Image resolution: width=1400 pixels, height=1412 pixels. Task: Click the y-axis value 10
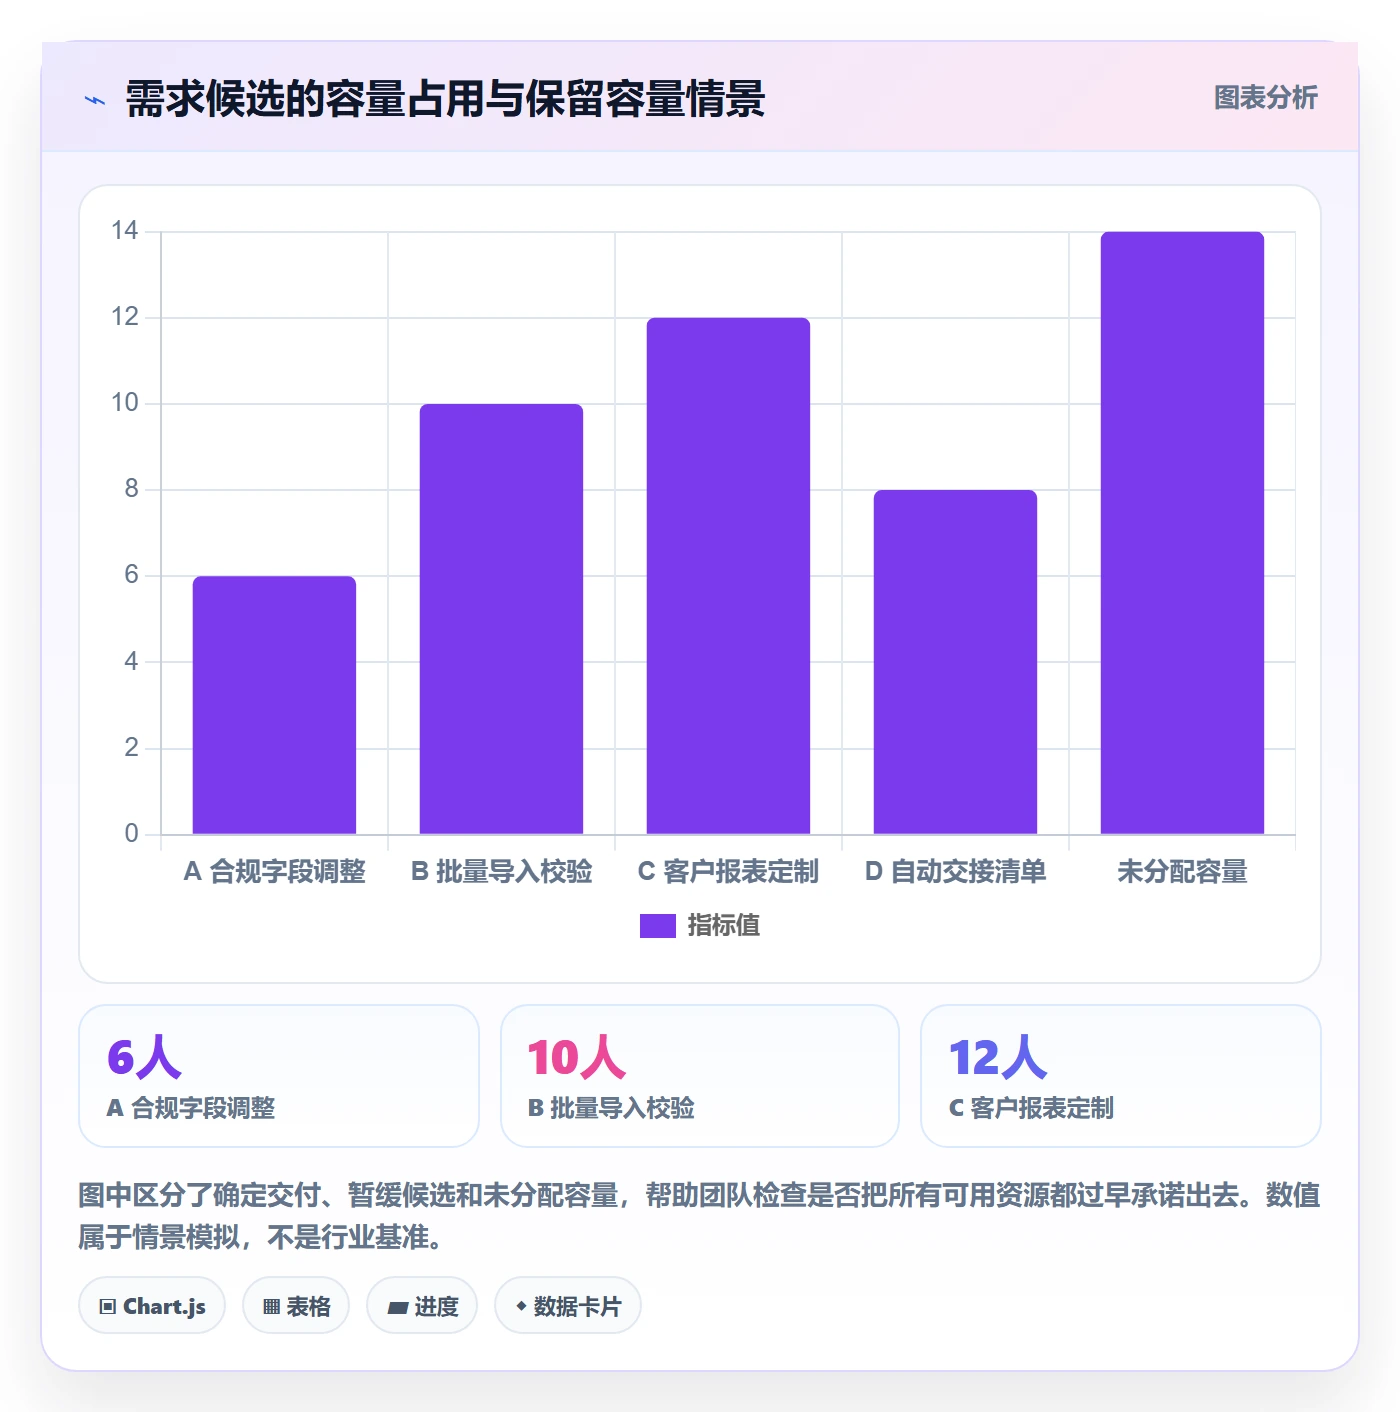pos(125,403)
